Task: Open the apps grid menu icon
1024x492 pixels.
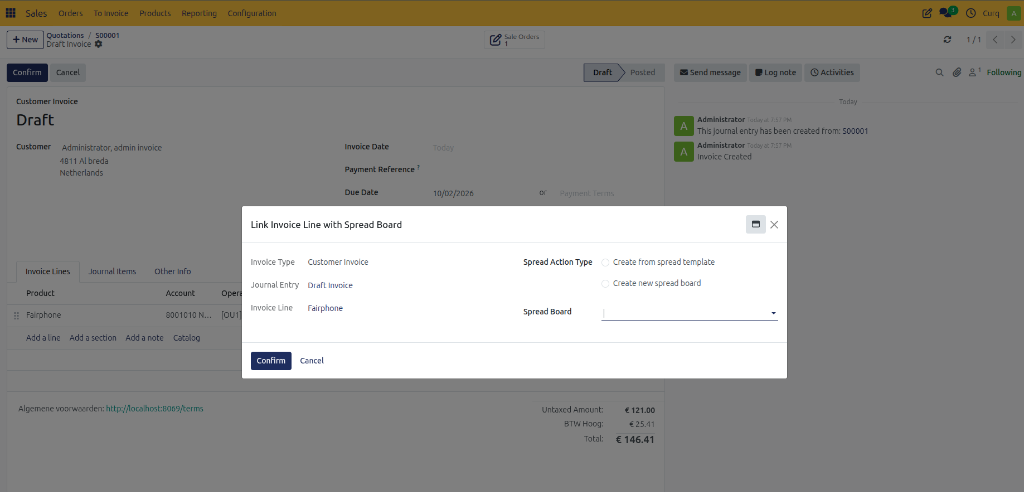Action: pos(10,13)
